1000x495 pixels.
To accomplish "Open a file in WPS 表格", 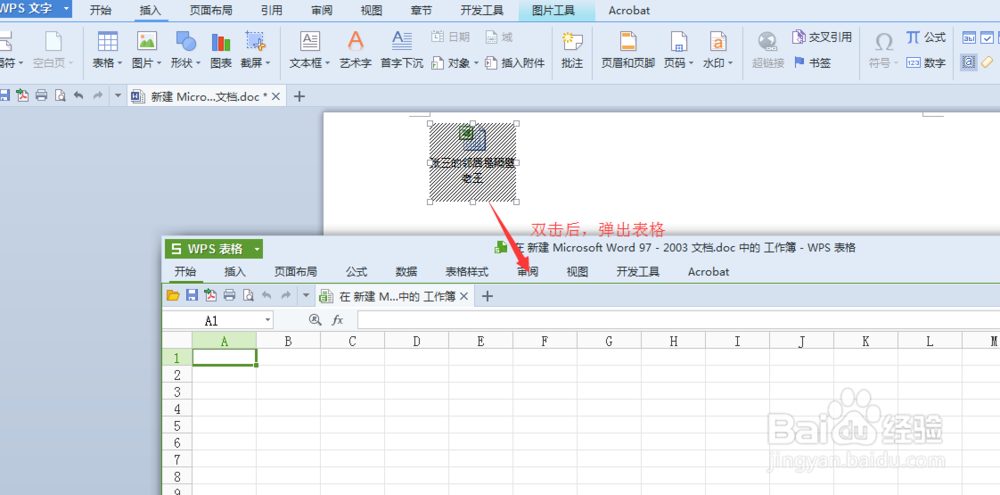I will coord(173,295).
